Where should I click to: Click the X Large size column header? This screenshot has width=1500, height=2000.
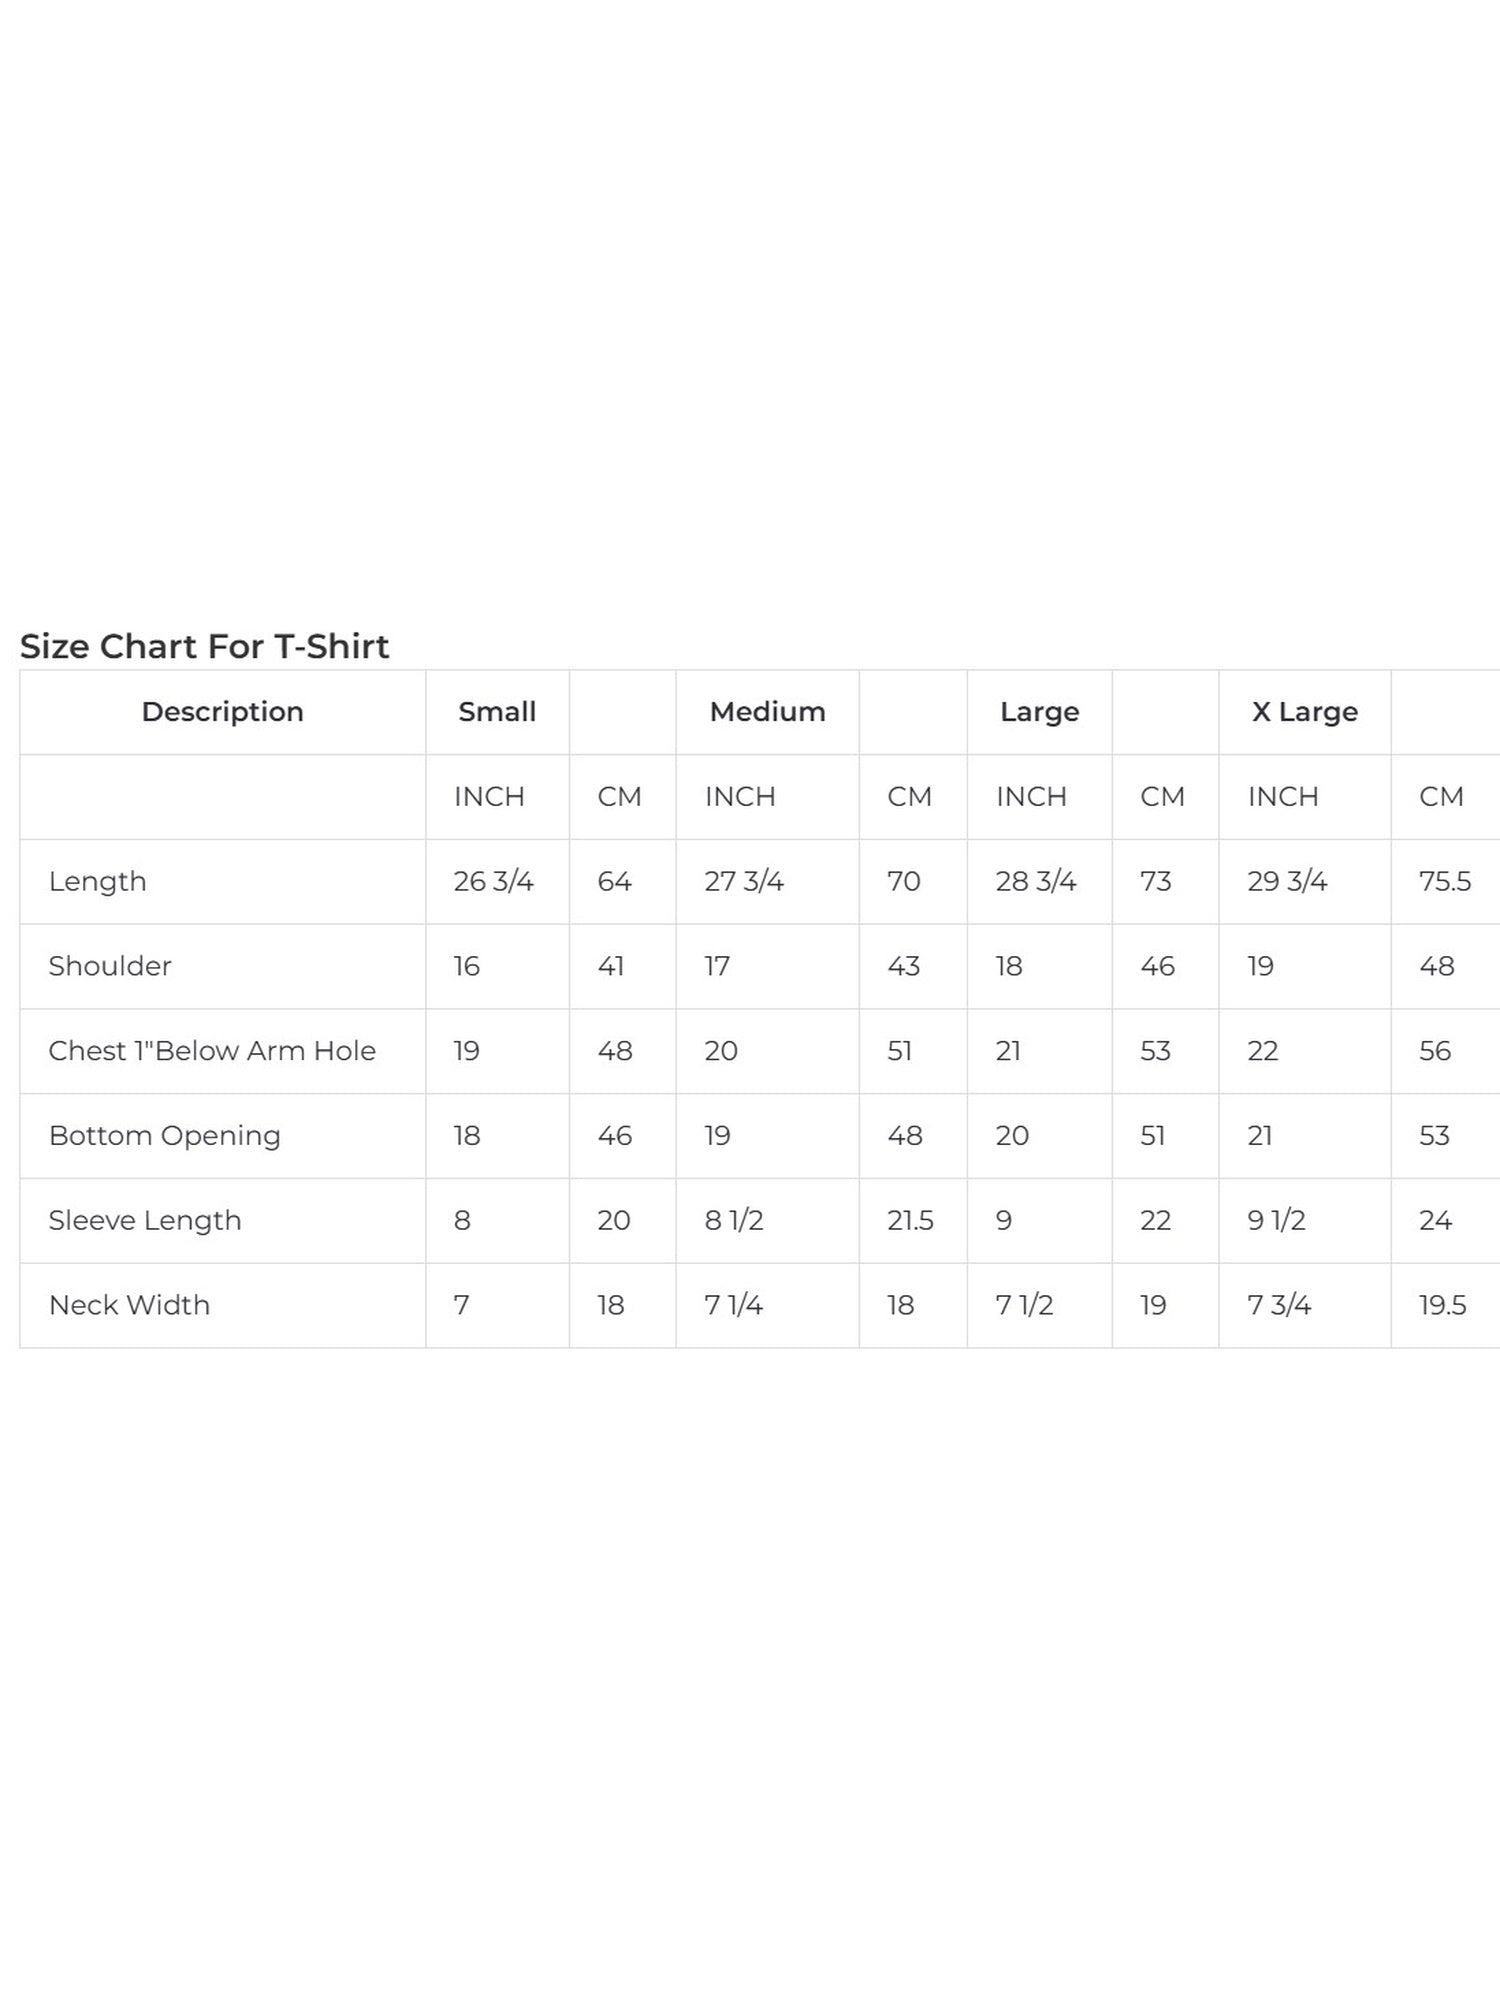tap(1304, 712)
